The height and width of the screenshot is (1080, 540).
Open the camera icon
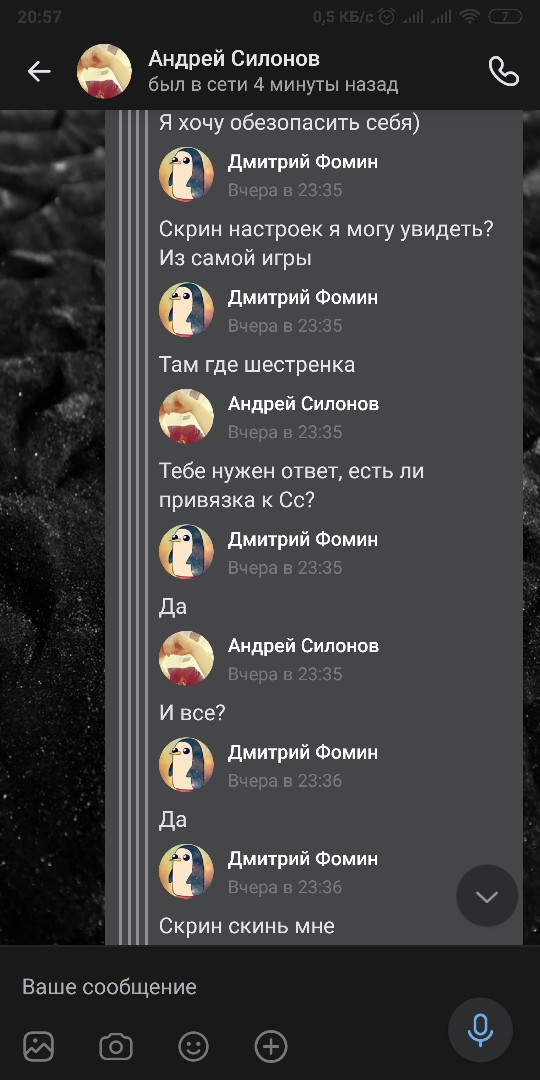coord(116,1047)
